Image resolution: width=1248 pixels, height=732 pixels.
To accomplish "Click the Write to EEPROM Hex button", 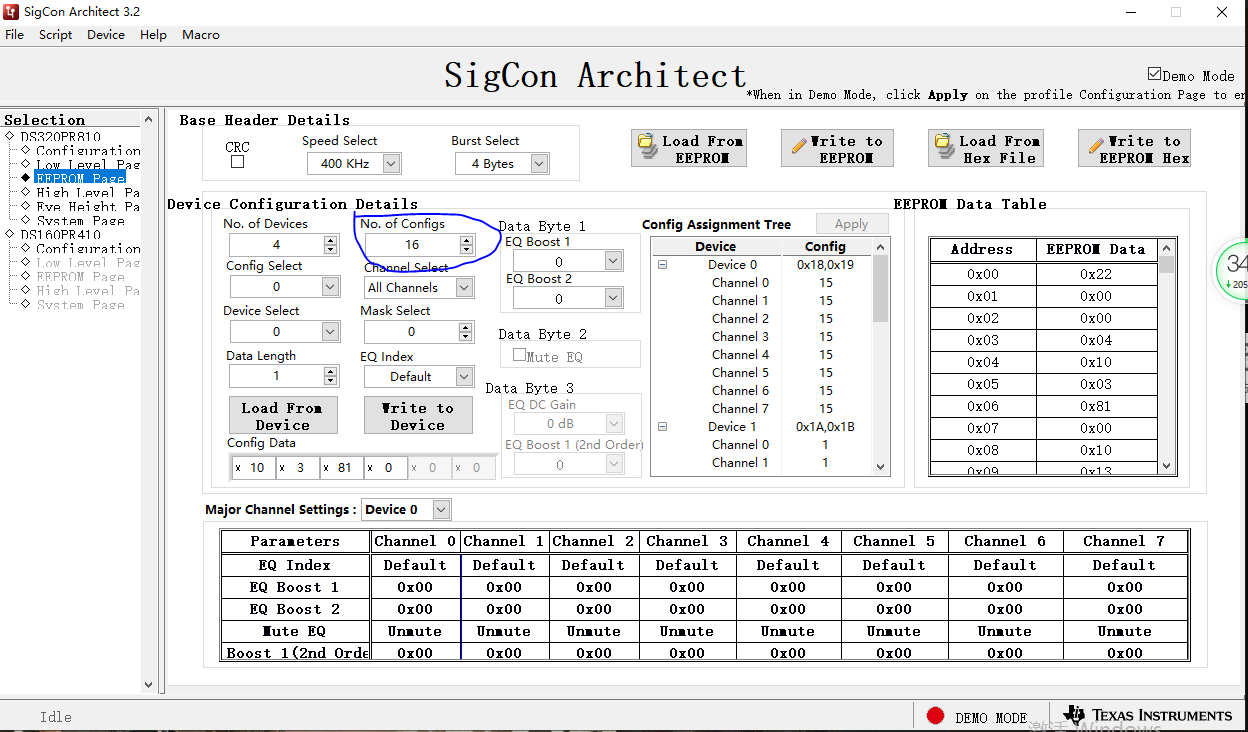I will (x=1135, y=148).
